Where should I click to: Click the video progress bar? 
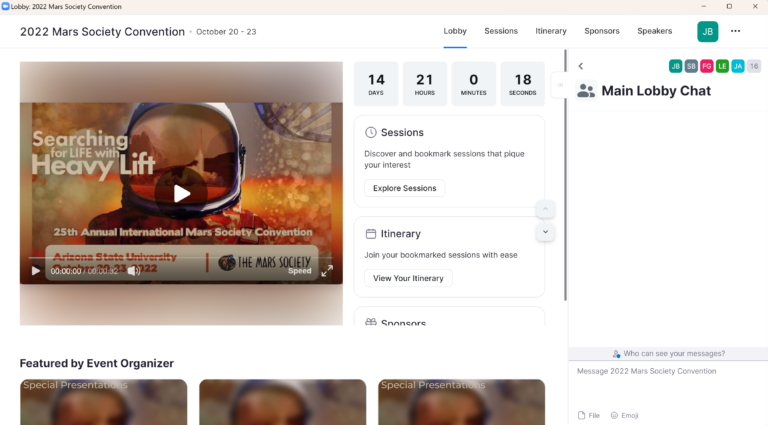(x=181, y=258)
